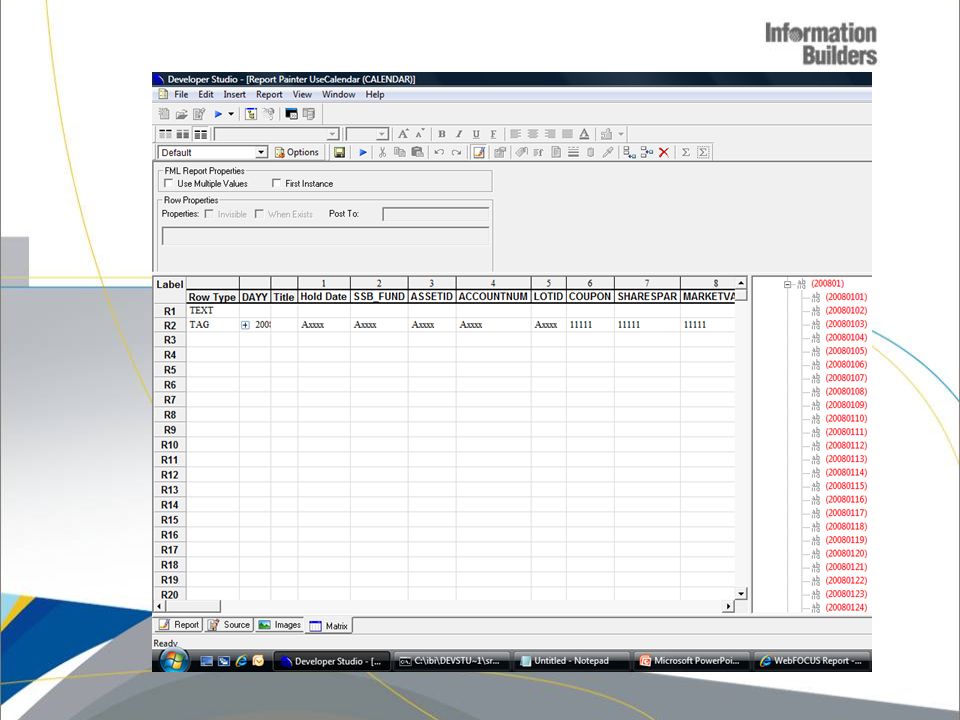The width and height of the screenshot is (960, 720).
Task: Click the Center alignment icon
Action: (533, 134)
